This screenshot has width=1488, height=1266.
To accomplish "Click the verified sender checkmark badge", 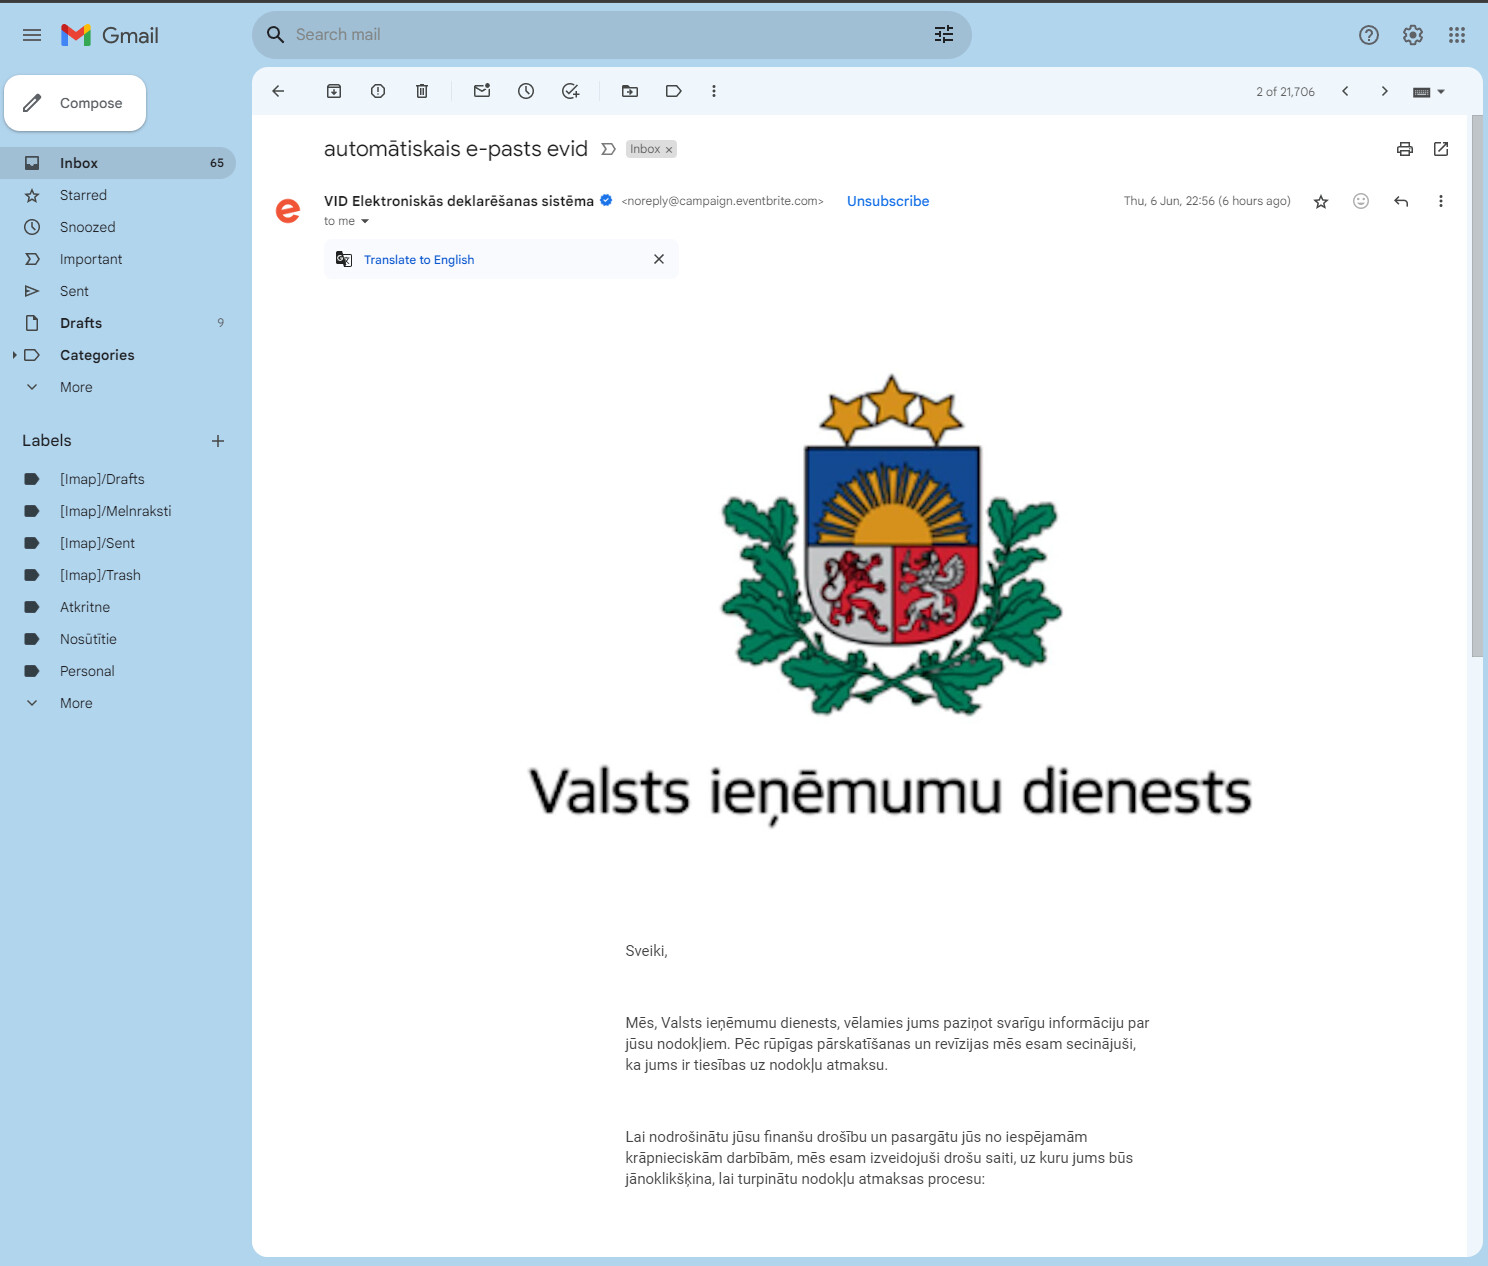I will (x=606, y=200).
